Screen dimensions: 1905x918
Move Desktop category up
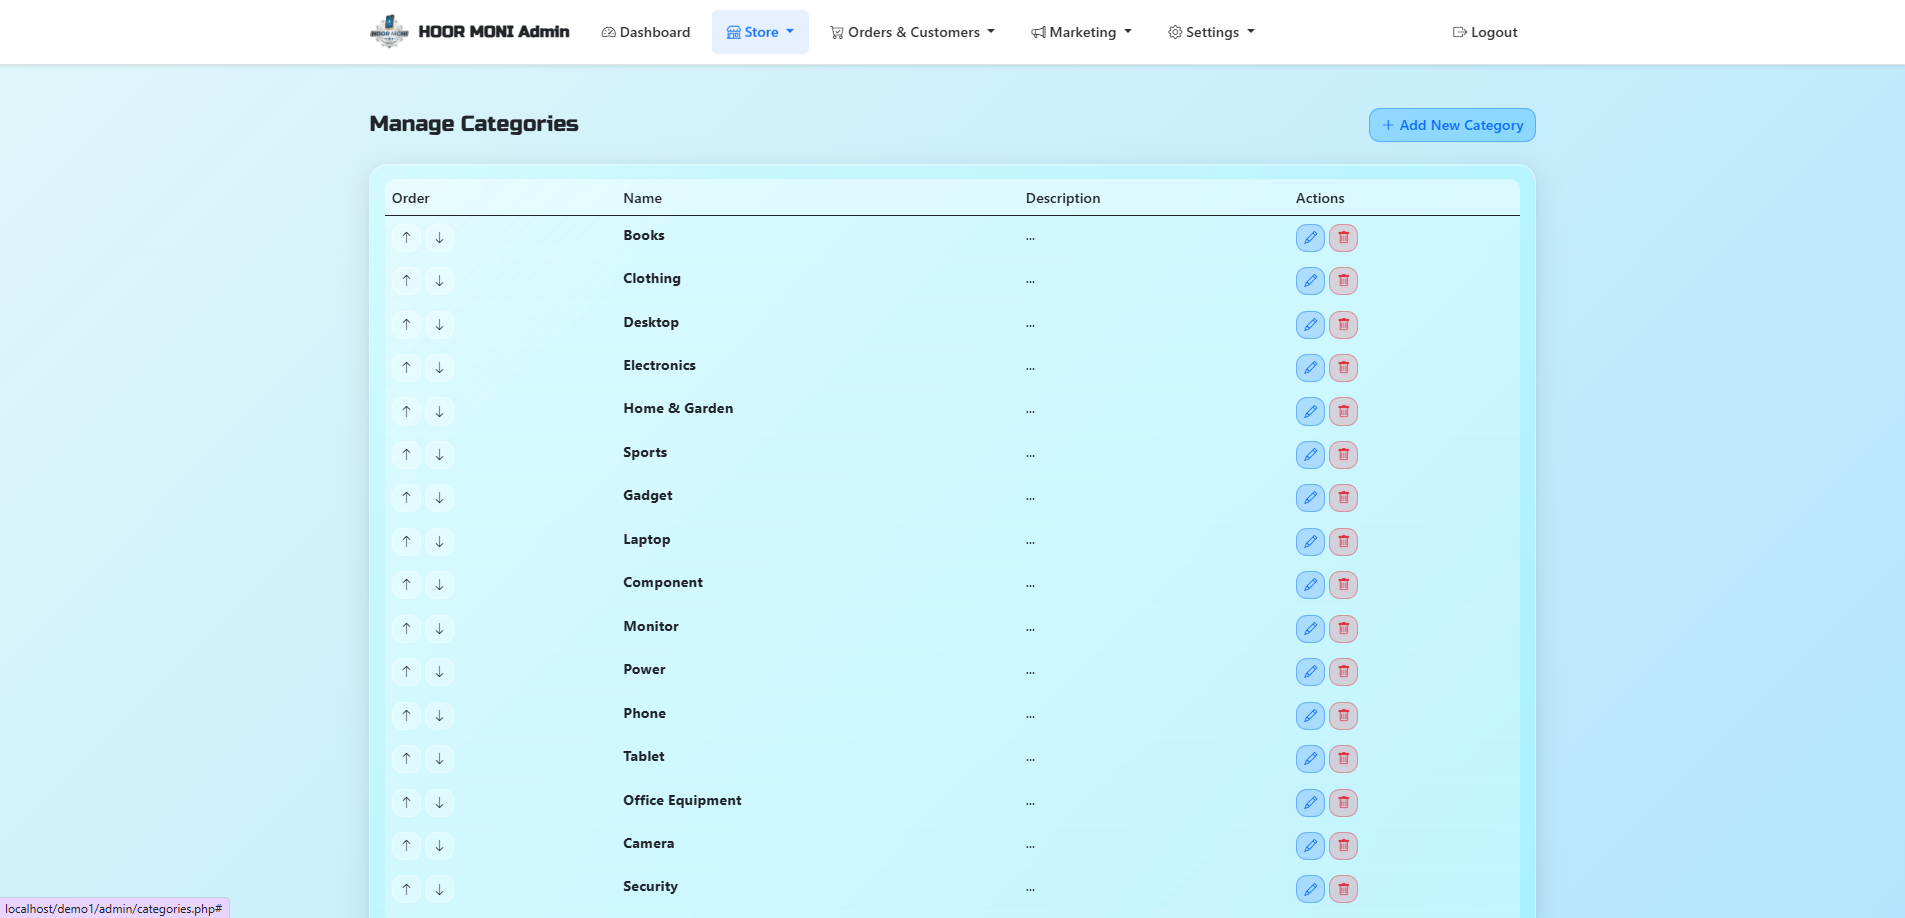point(406,324)
